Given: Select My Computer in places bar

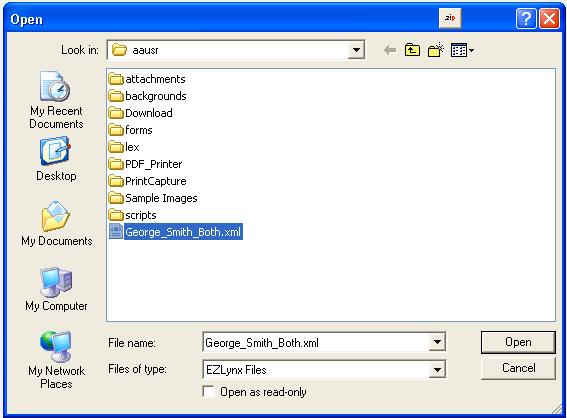Looking at the screenshot, I should coord(56,289).
